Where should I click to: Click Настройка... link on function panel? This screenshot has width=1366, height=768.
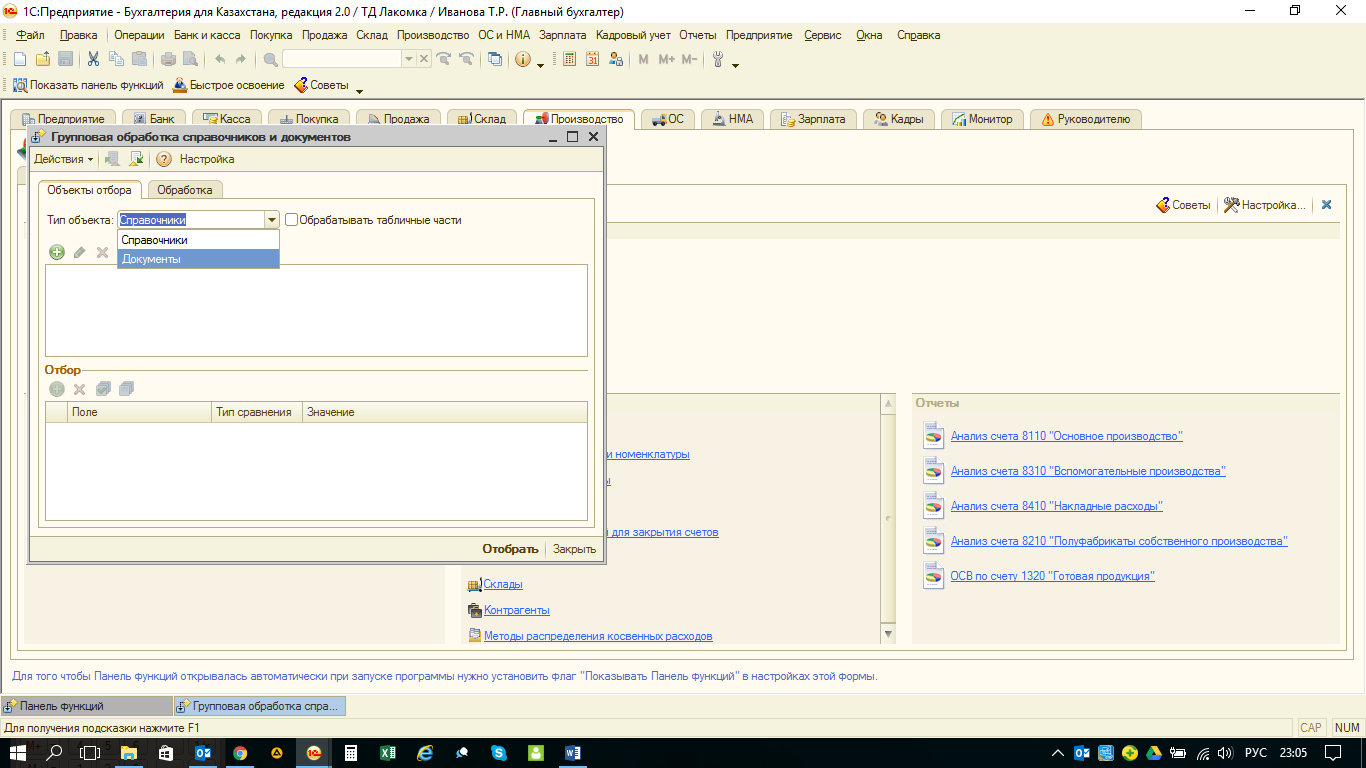pyautogui.click(x=1265, y=204)
